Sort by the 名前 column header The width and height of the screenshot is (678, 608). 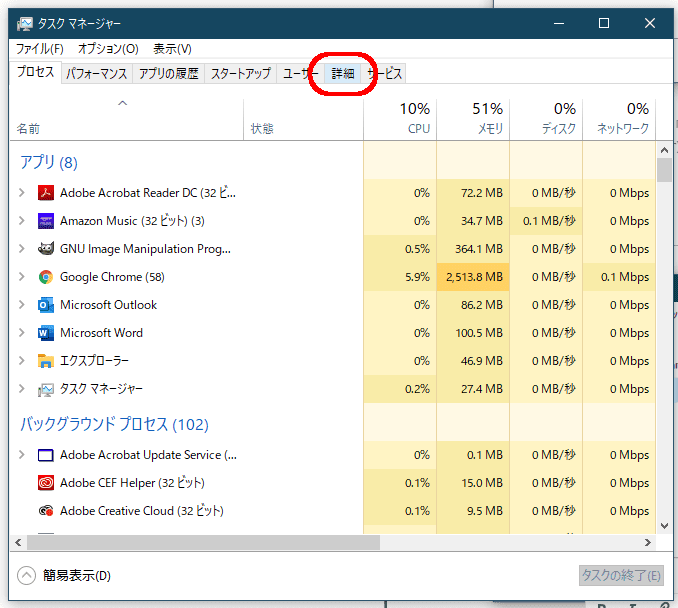pos(126,120)
